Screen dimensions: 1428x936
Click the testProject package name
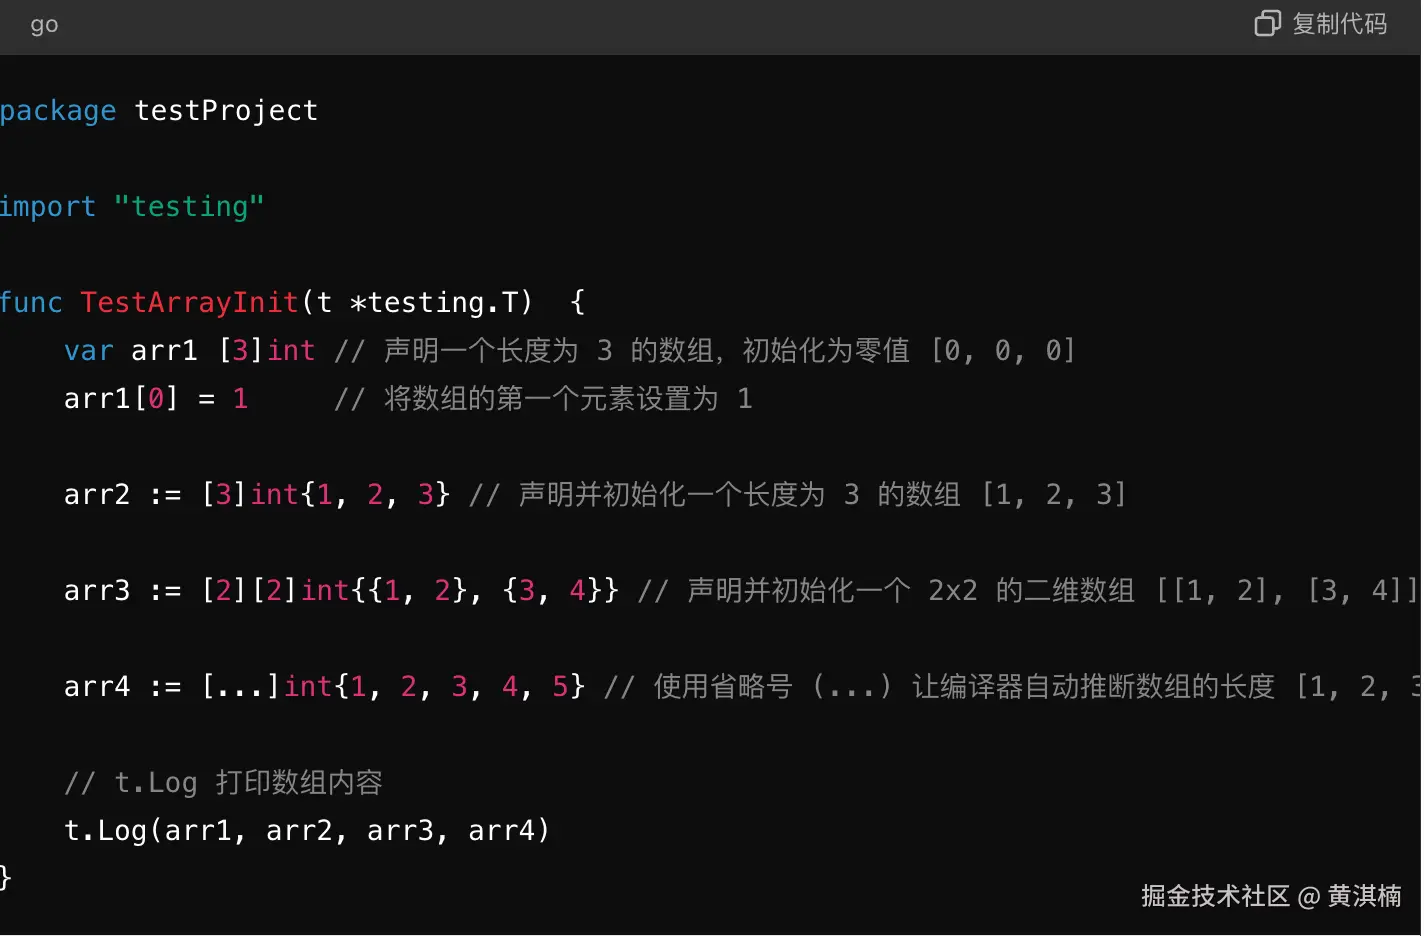(x=226, y=110)
